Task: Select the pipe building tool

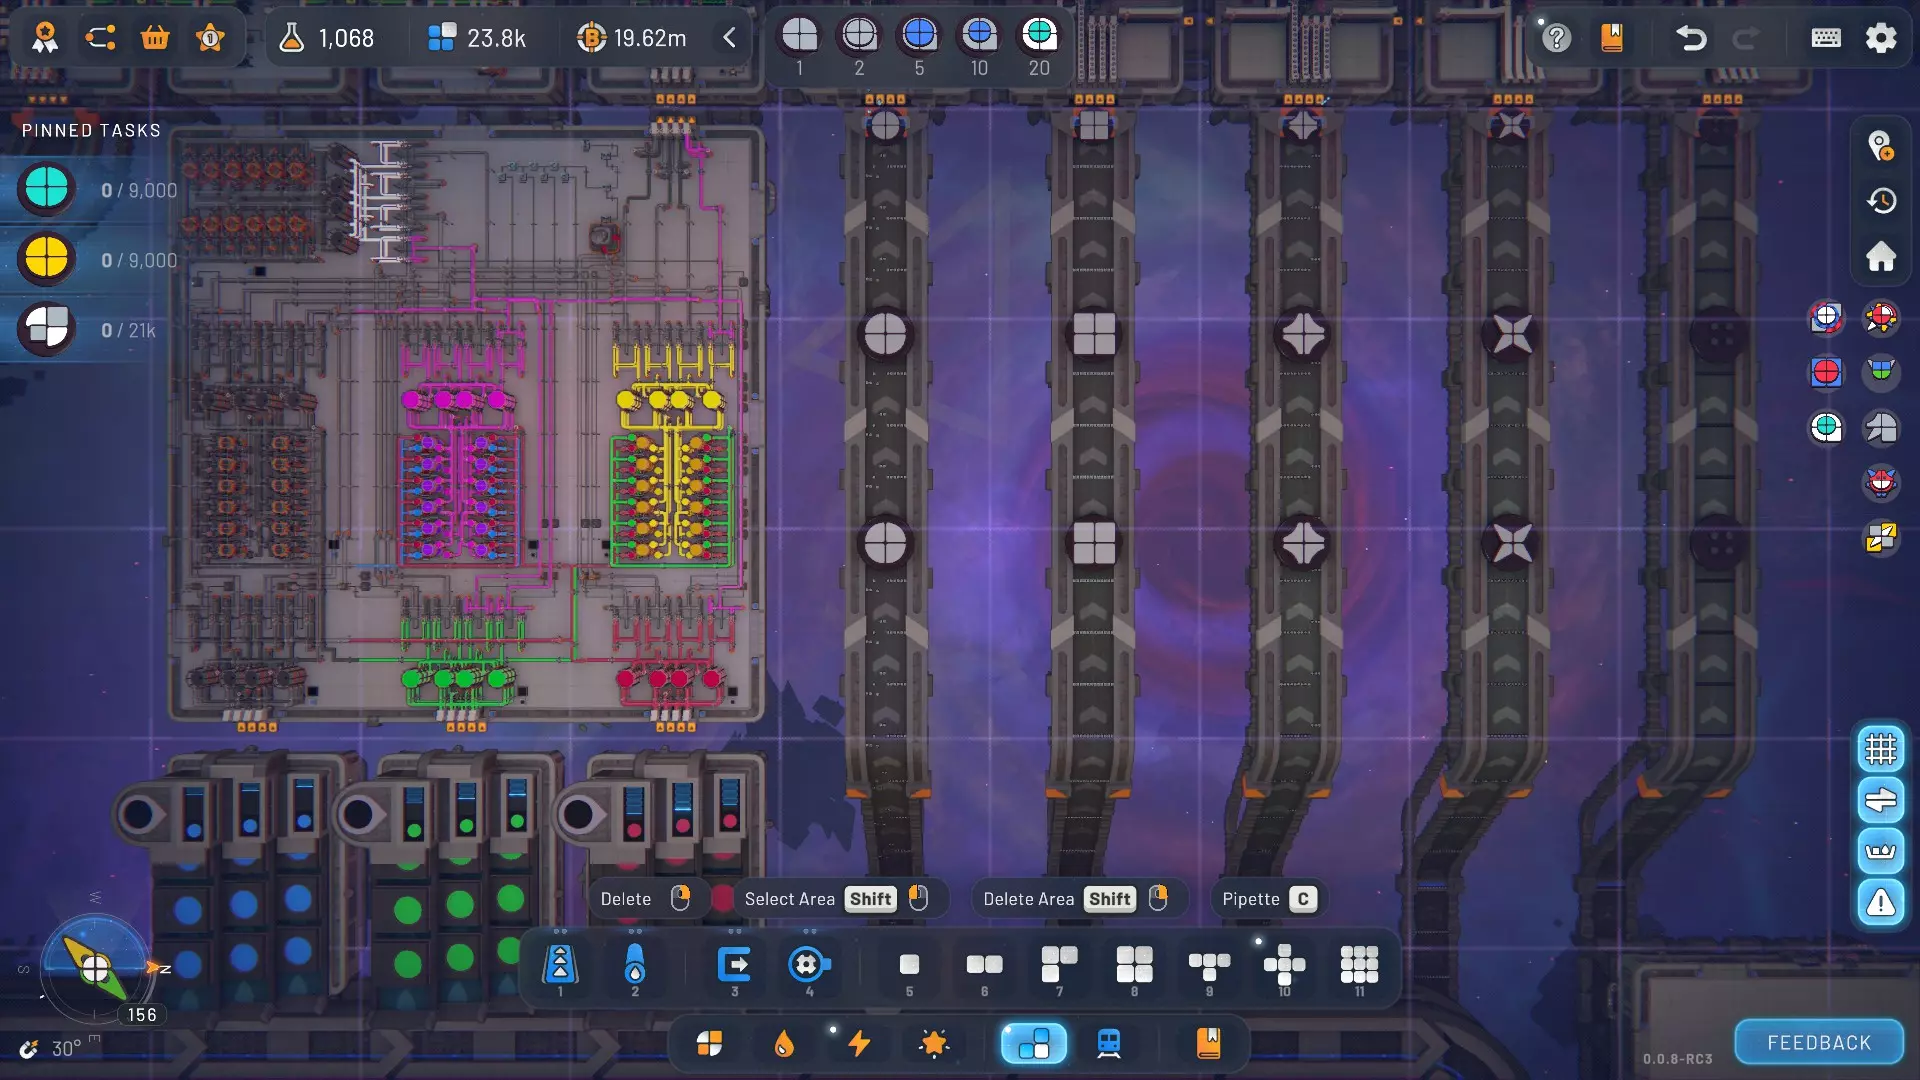Action: pos(634,964)
